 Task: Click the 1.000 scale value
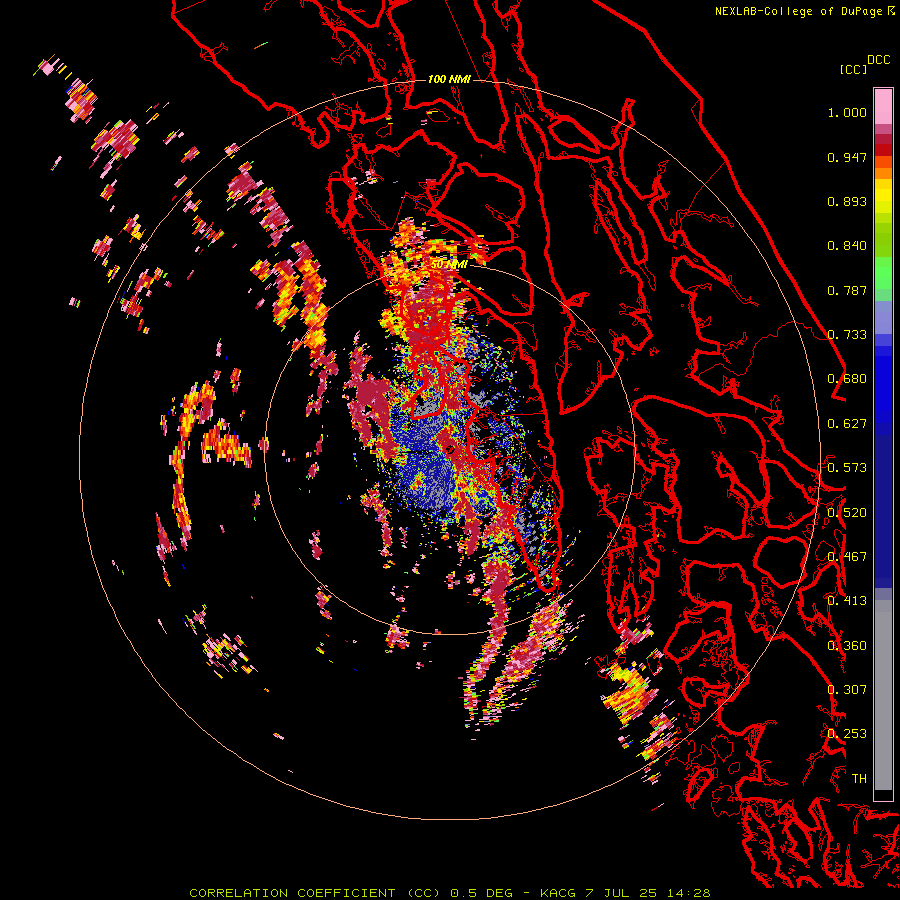click(847, 112)
